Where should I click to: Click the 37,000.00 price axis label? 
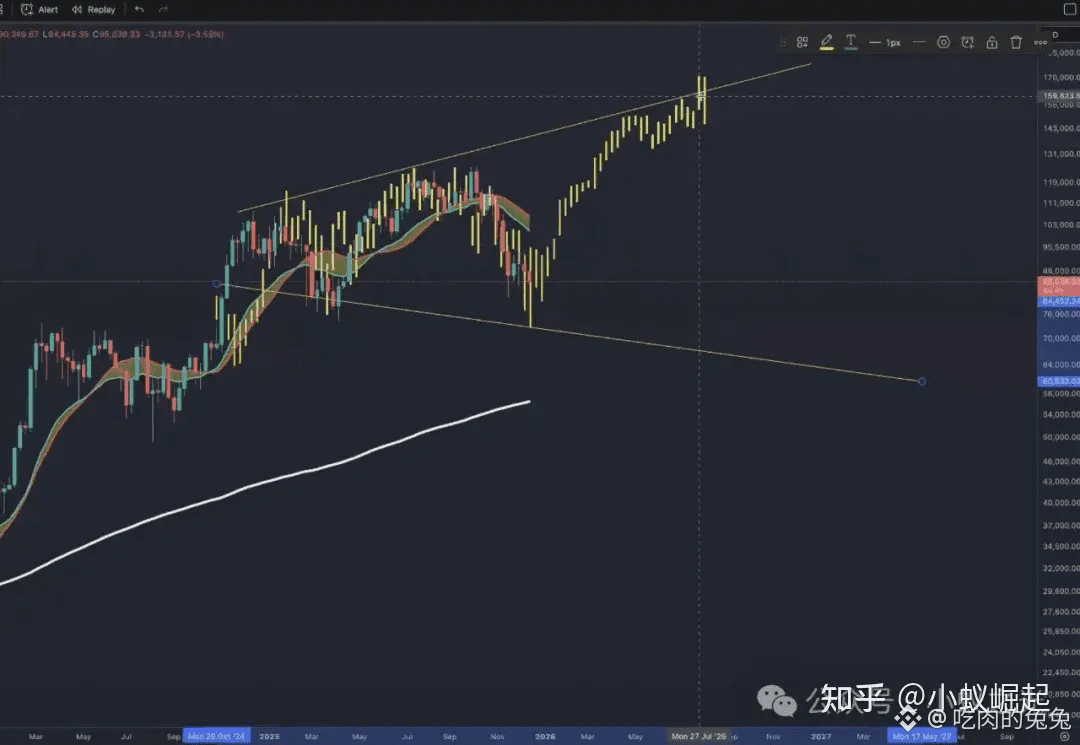(1061, 525)
